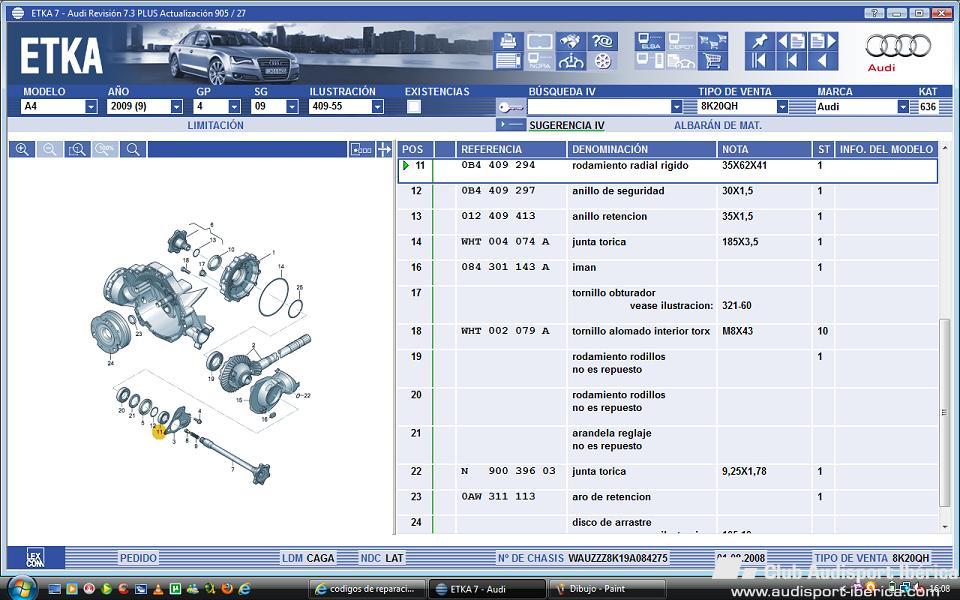Viewport: 960px width, 600px height.
Task: Click the single-bar skip back icon
Action: tap(791, 61)
